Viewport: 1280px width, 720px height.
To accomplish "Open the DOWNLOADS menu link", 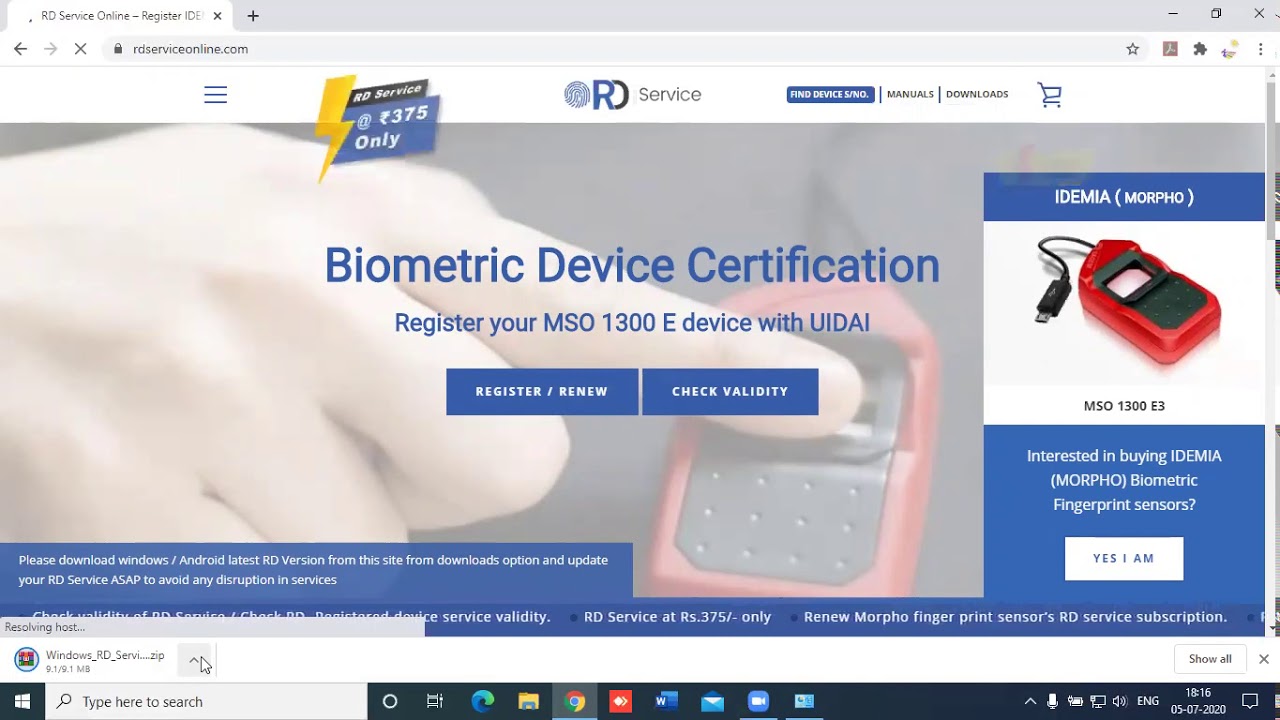I will point(977,94).
